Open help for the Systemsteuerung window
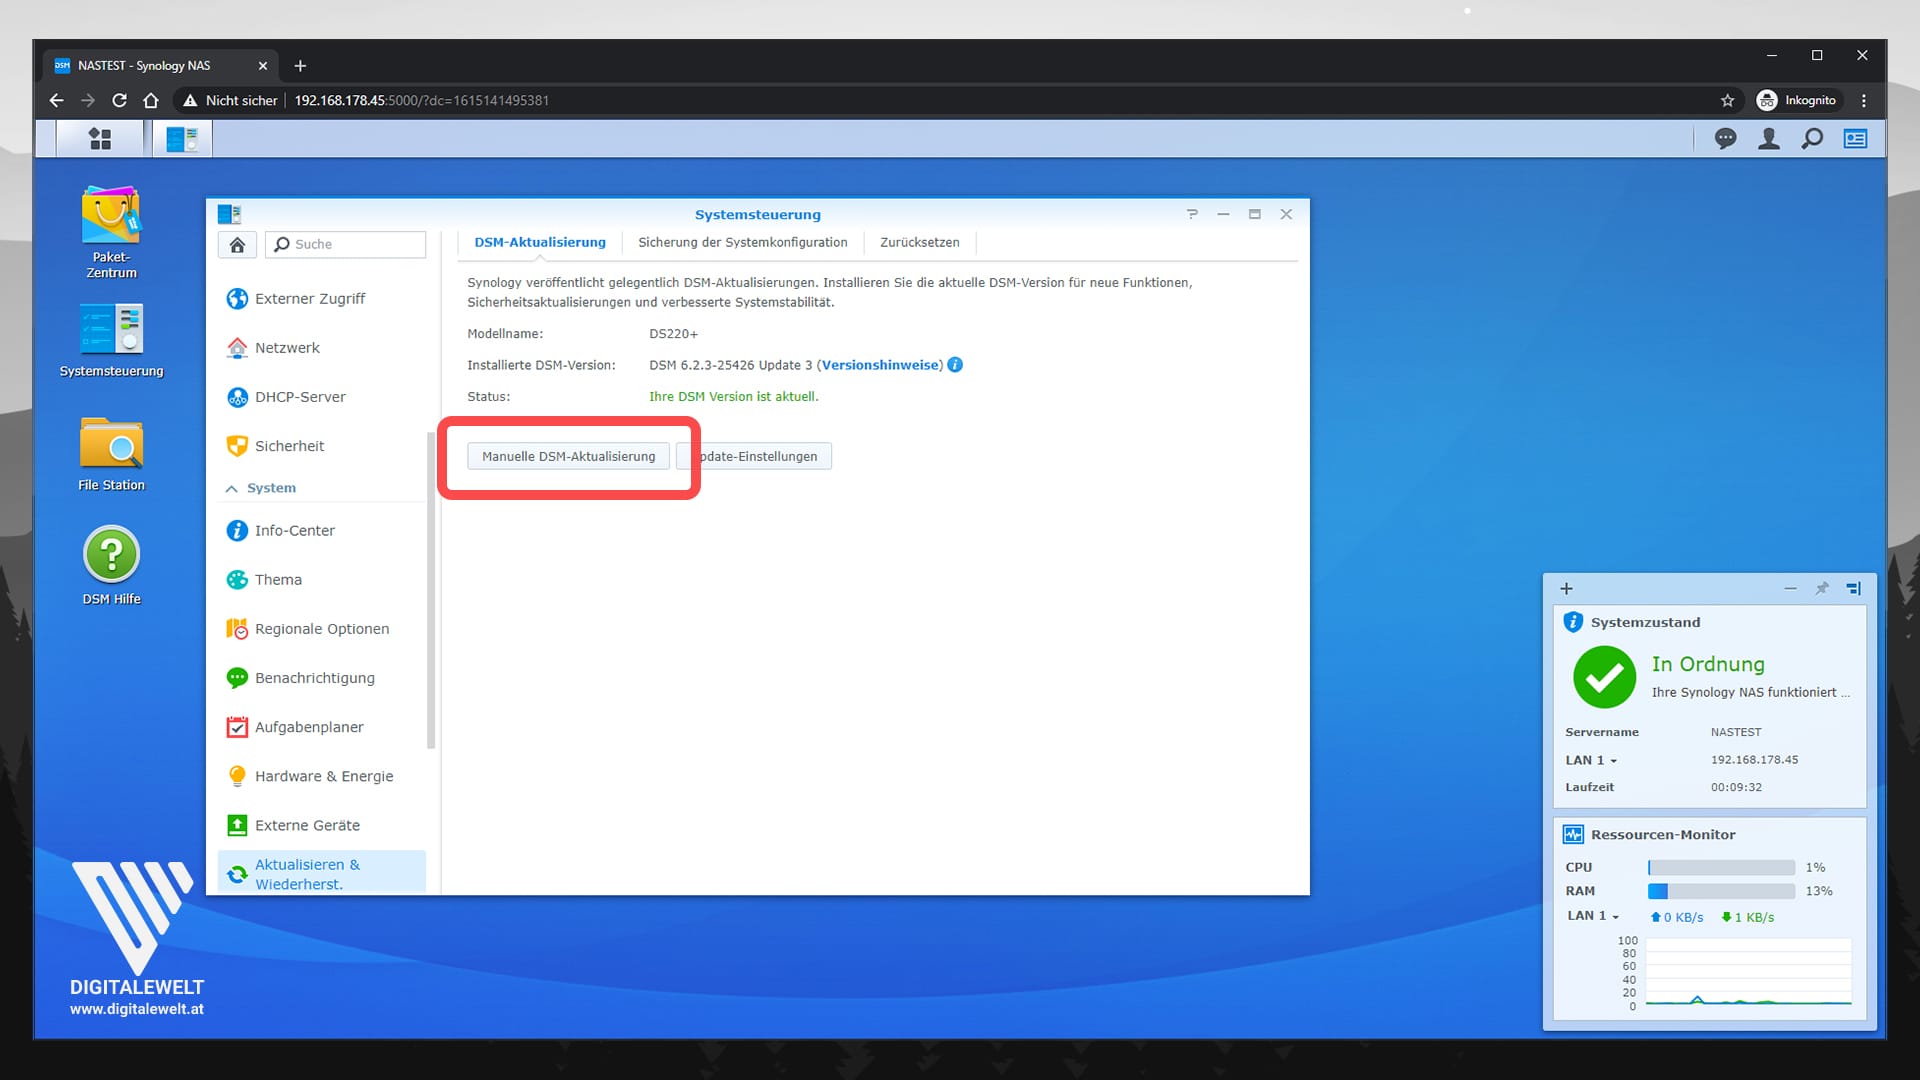The width and height of the screenshot is (1920, 1080). tap(1192, 215)
